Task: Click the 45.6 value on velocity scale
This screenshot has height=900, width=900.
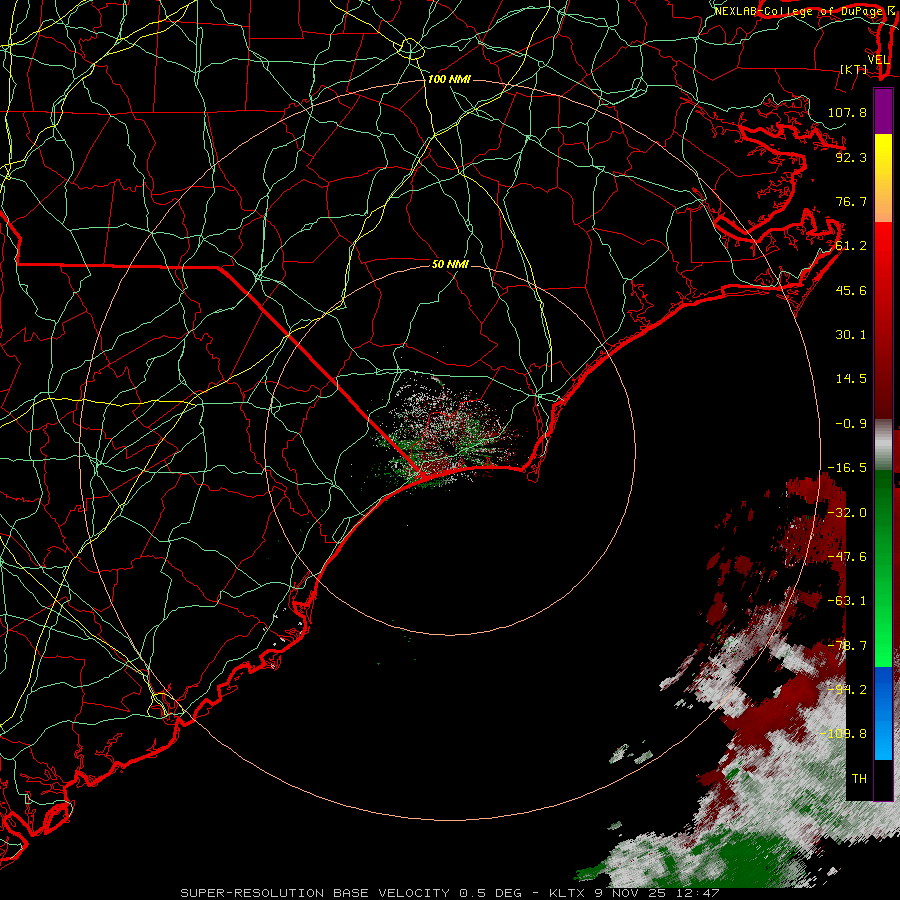Action: (851, 290)
